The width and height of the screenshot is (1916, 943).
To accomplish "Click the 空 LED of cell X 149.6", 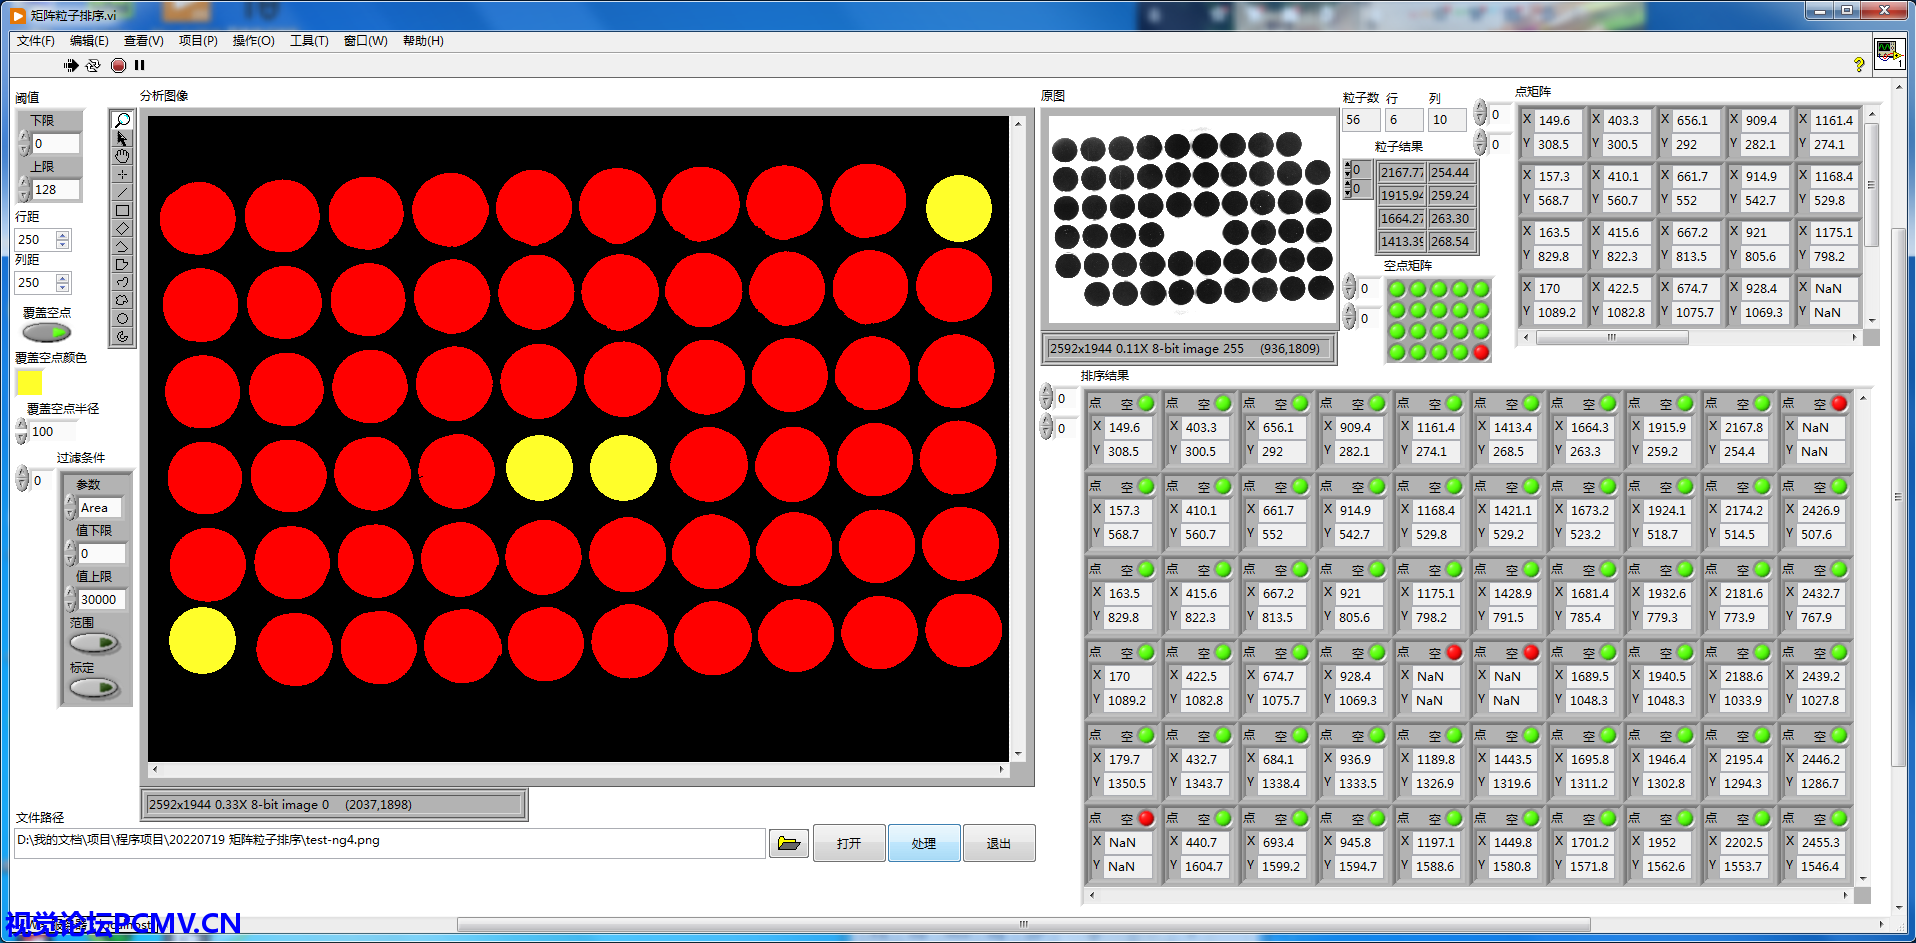I will tap(1145, 404).
